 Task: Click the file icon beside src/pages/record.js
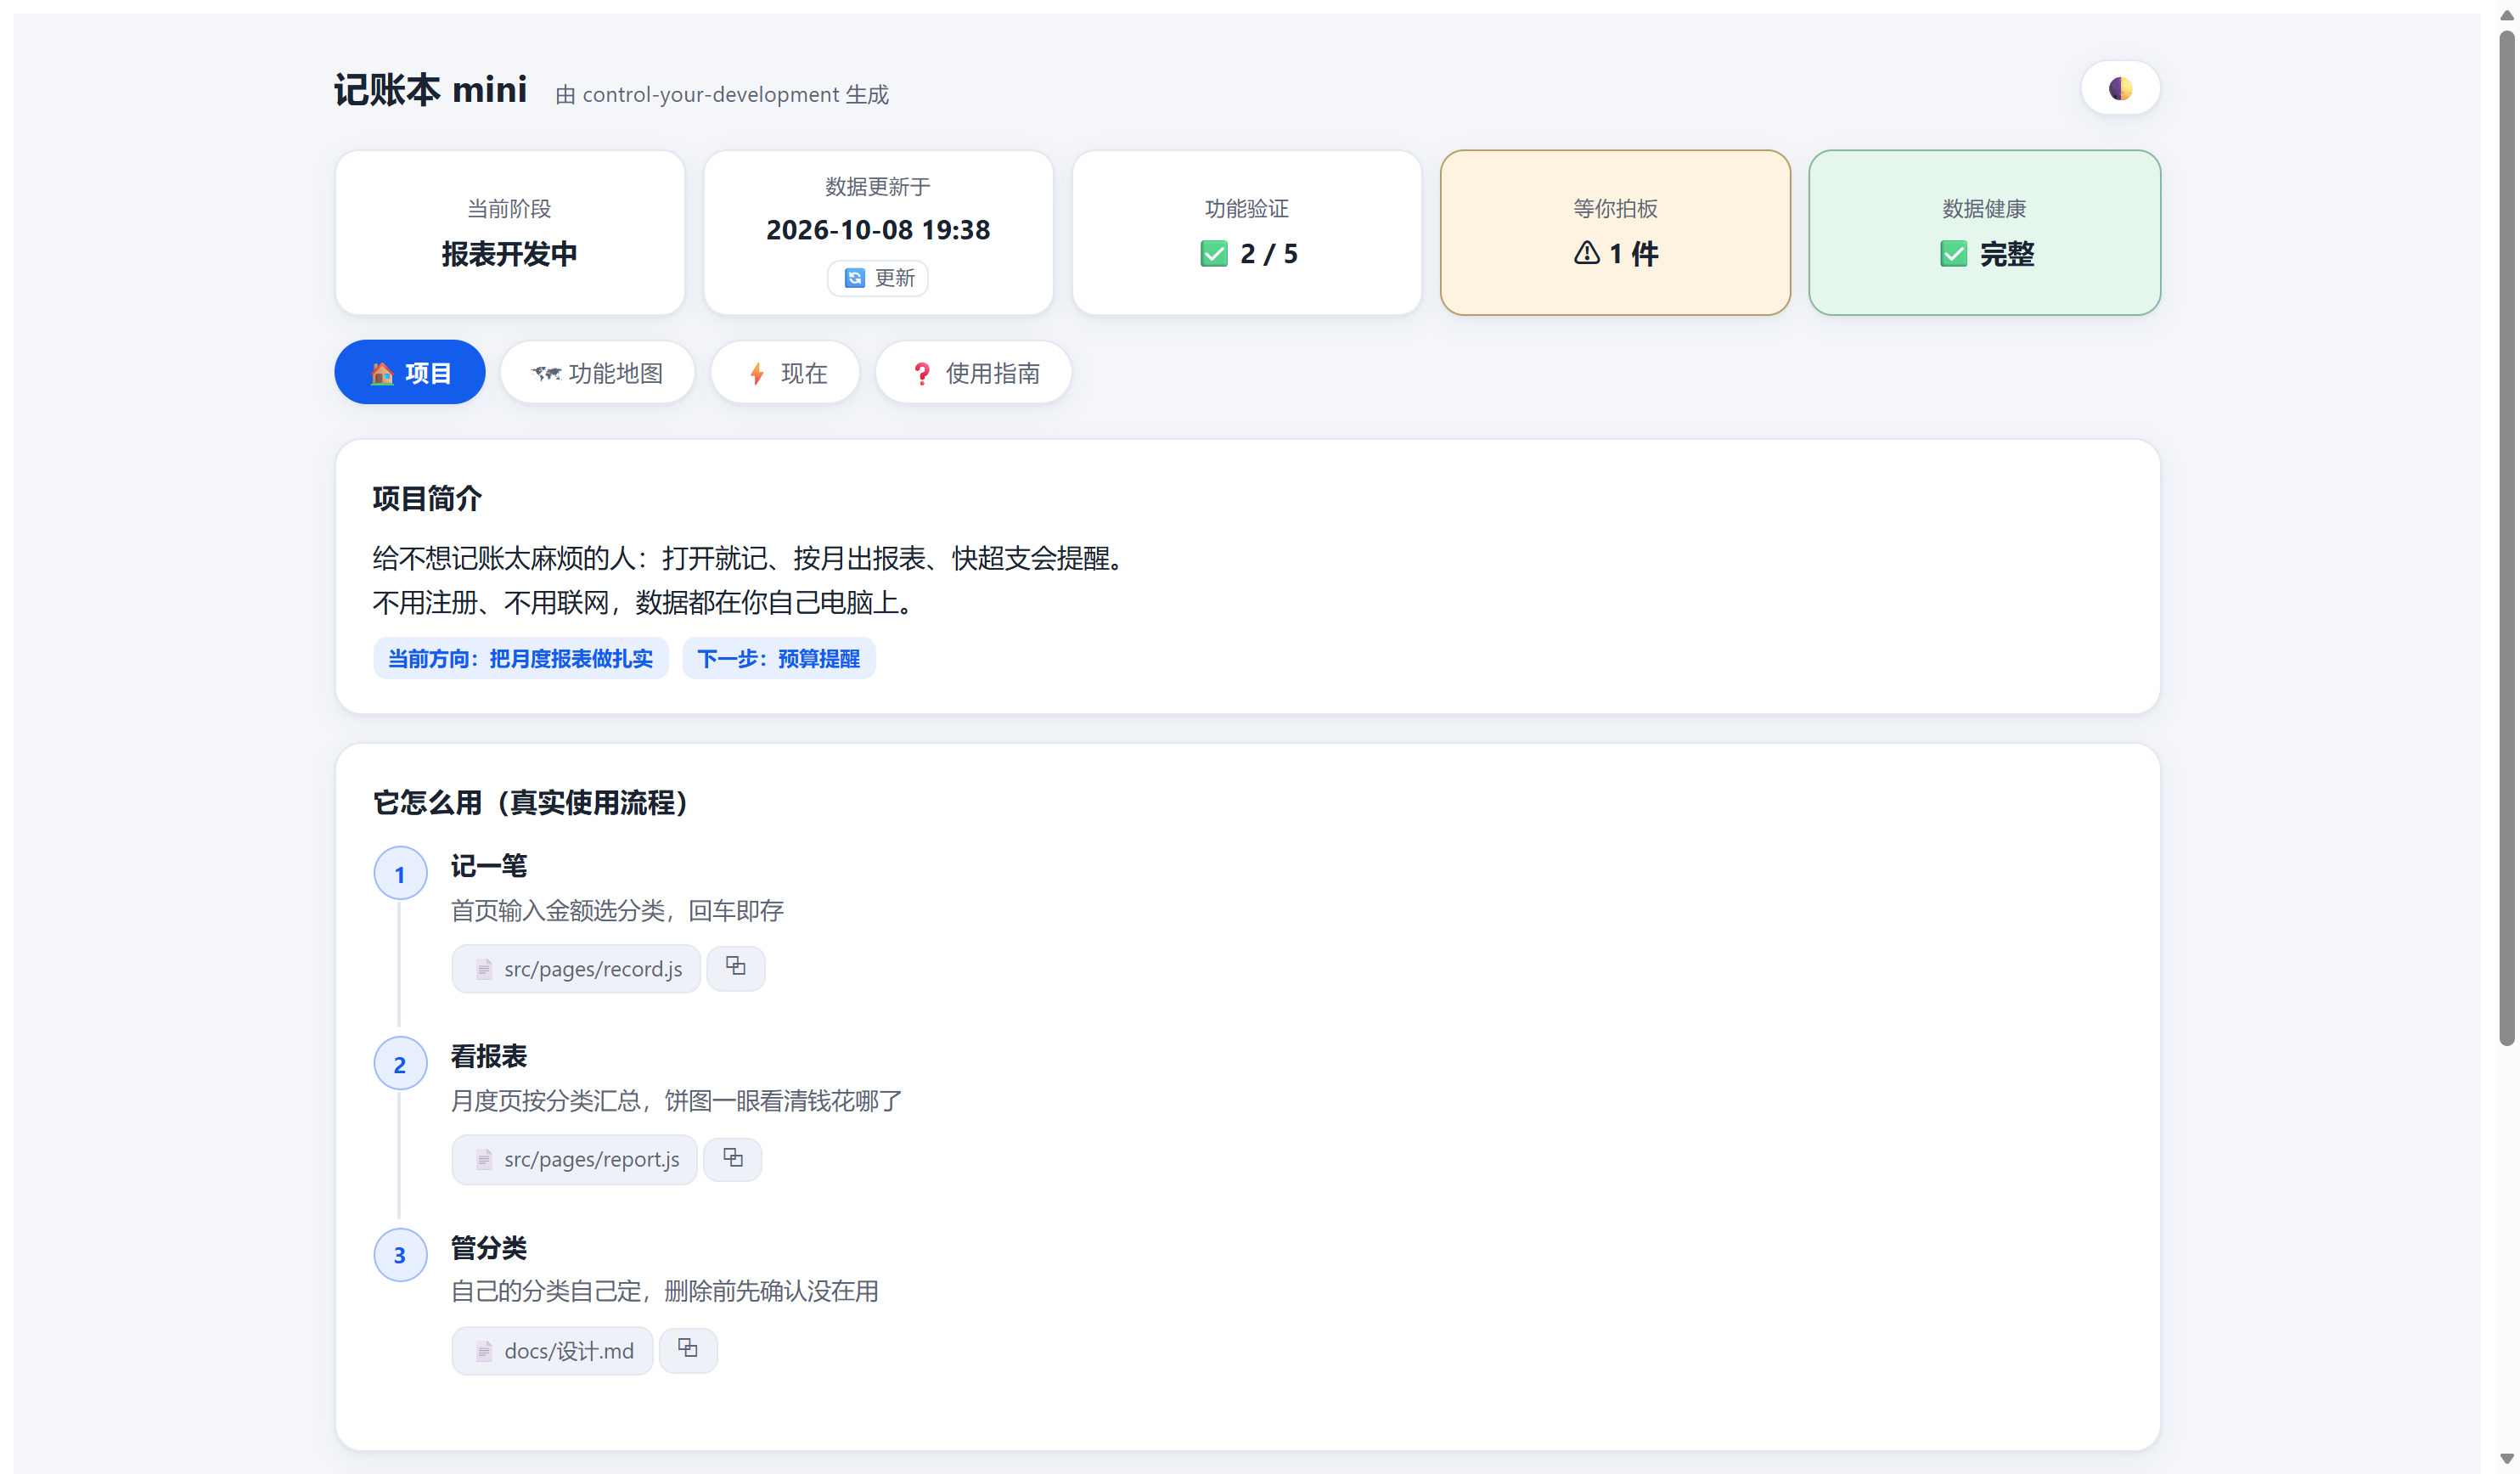tap(484, 969)
